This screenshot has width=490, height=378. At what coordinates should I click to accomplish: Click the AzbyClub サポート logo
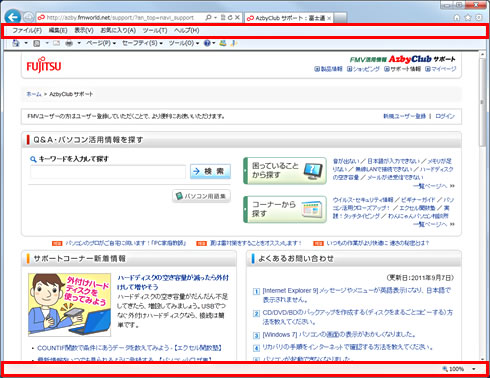[x=402, y=59]
